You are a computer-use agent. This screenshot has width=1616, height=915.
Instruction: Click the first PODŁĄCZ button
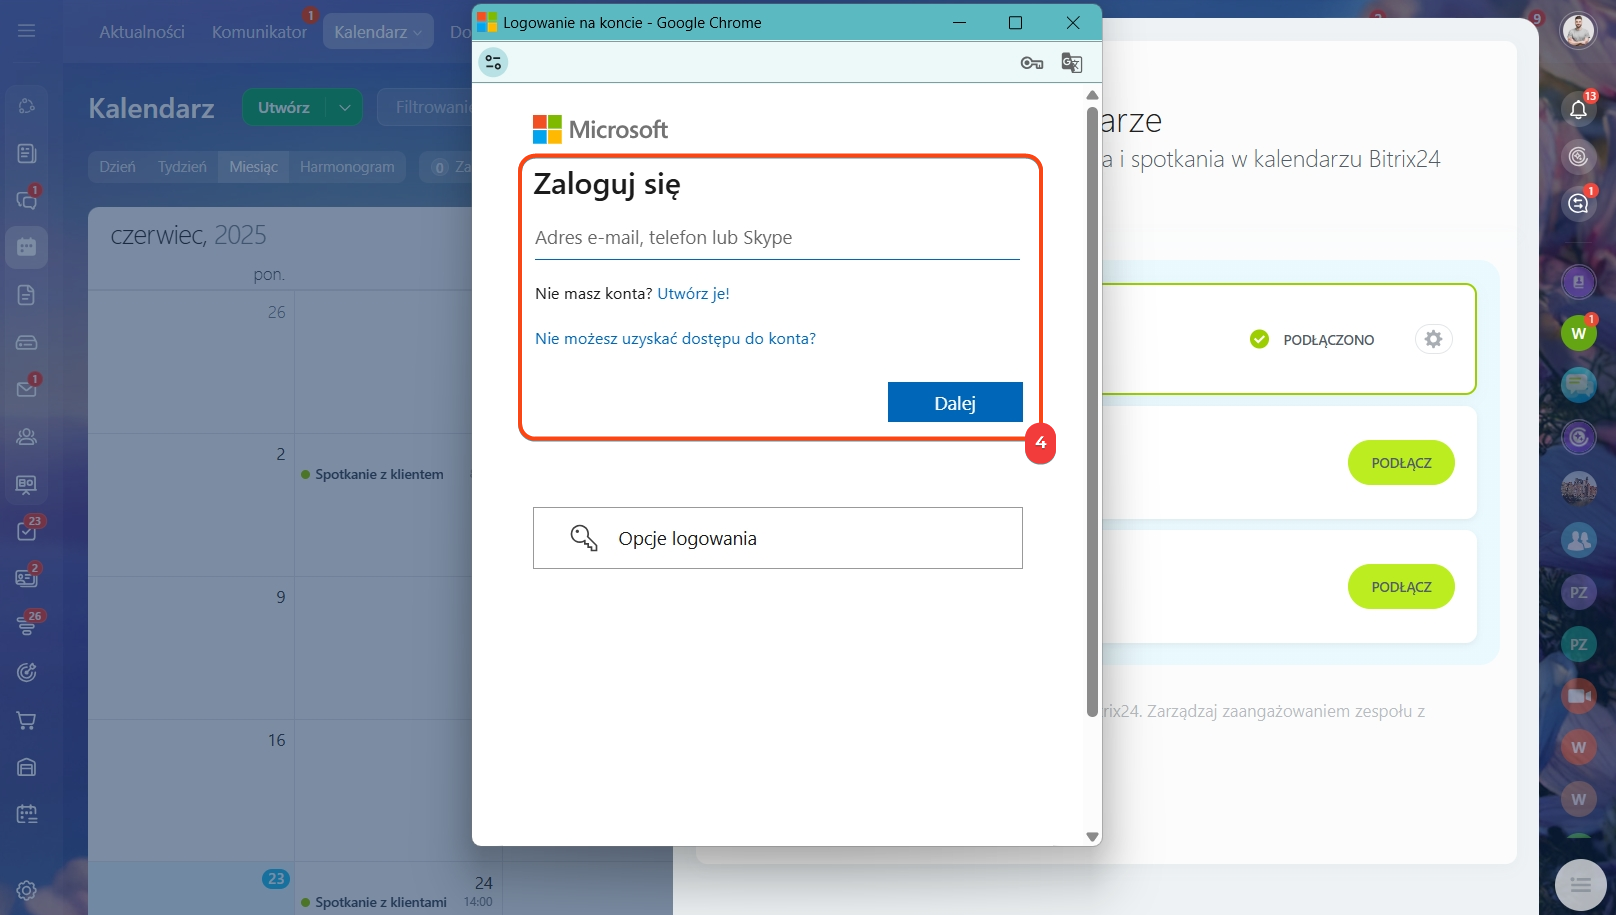tap(1401, 463)
